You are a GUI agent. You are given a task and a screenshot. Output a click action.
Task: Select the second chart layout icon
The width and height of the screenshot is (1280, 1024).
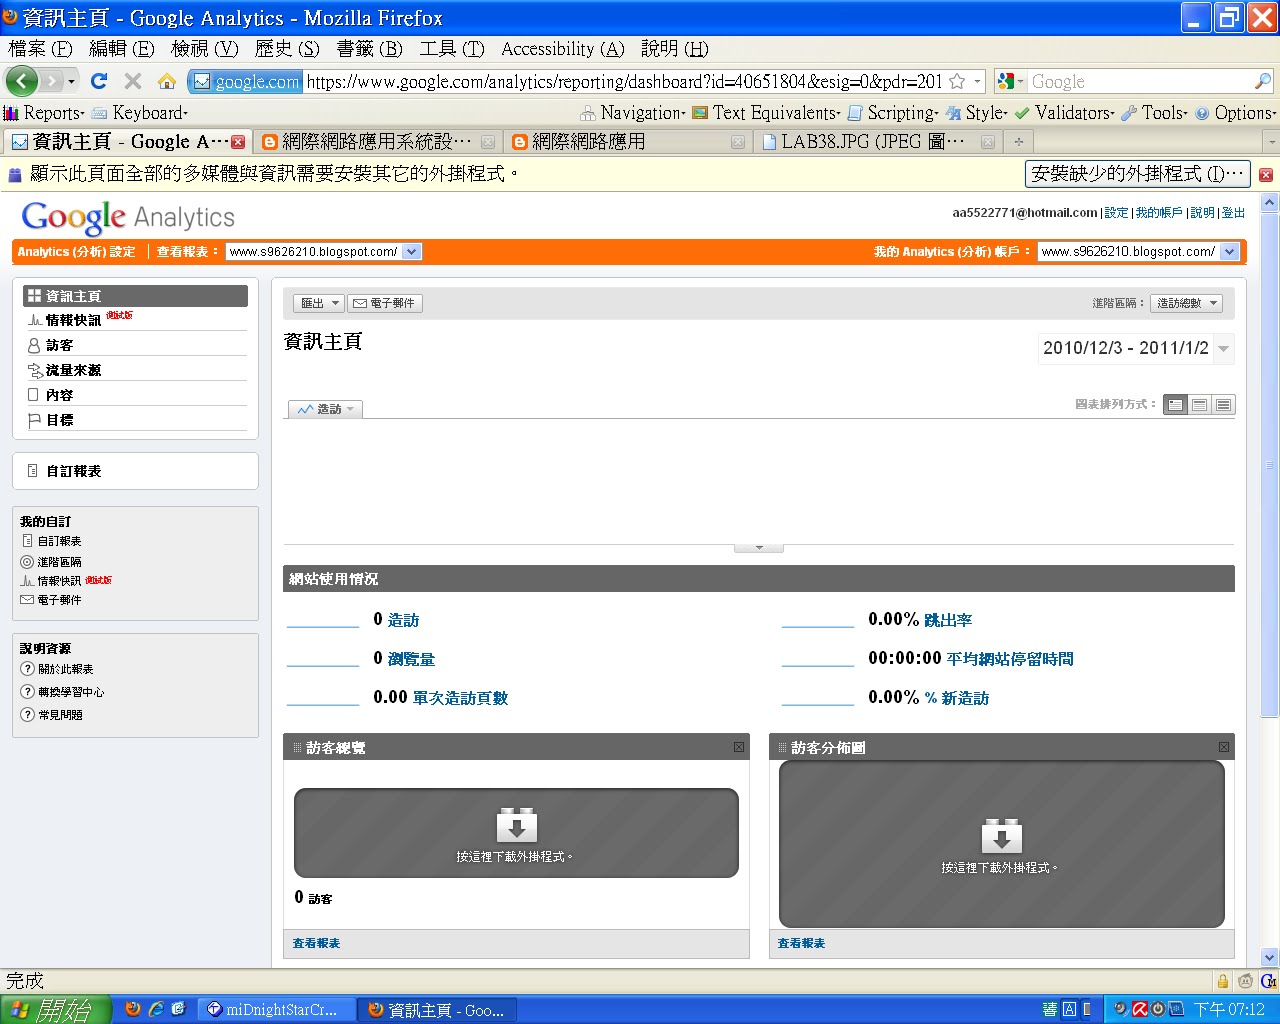[x=1199, y=405]
